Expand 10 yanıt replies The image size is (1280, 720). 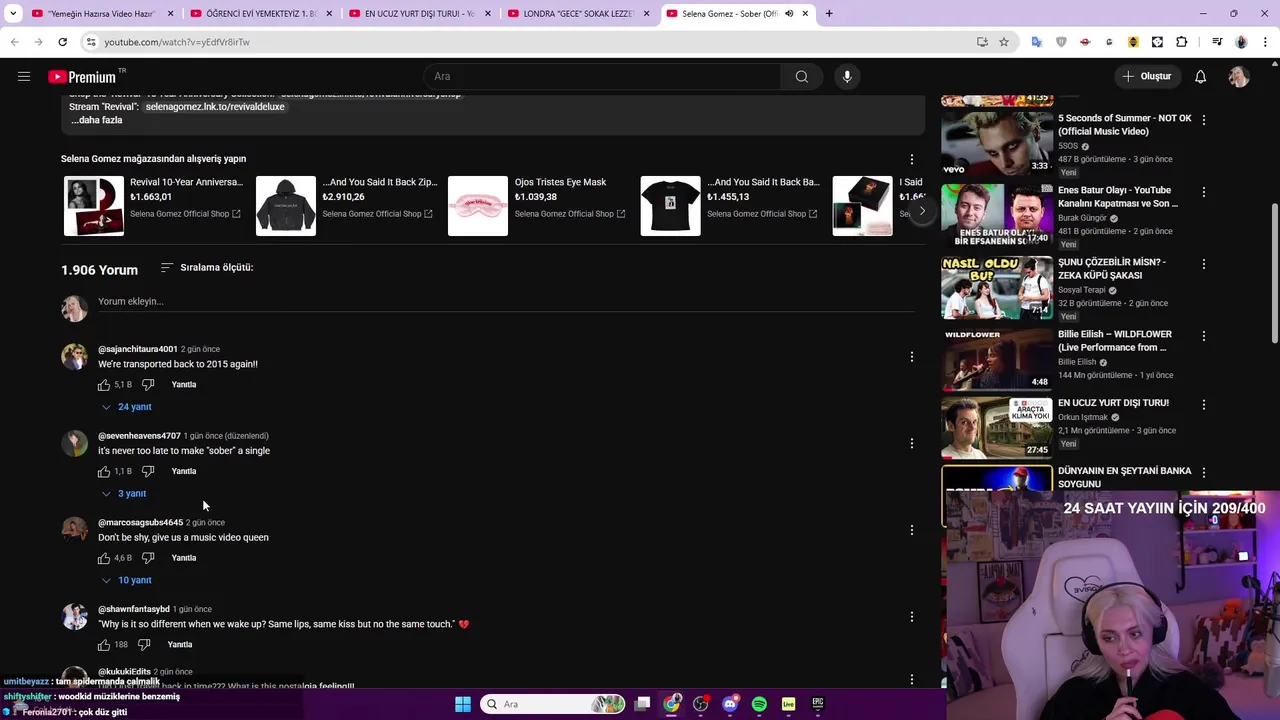click(x=127, y=580)
